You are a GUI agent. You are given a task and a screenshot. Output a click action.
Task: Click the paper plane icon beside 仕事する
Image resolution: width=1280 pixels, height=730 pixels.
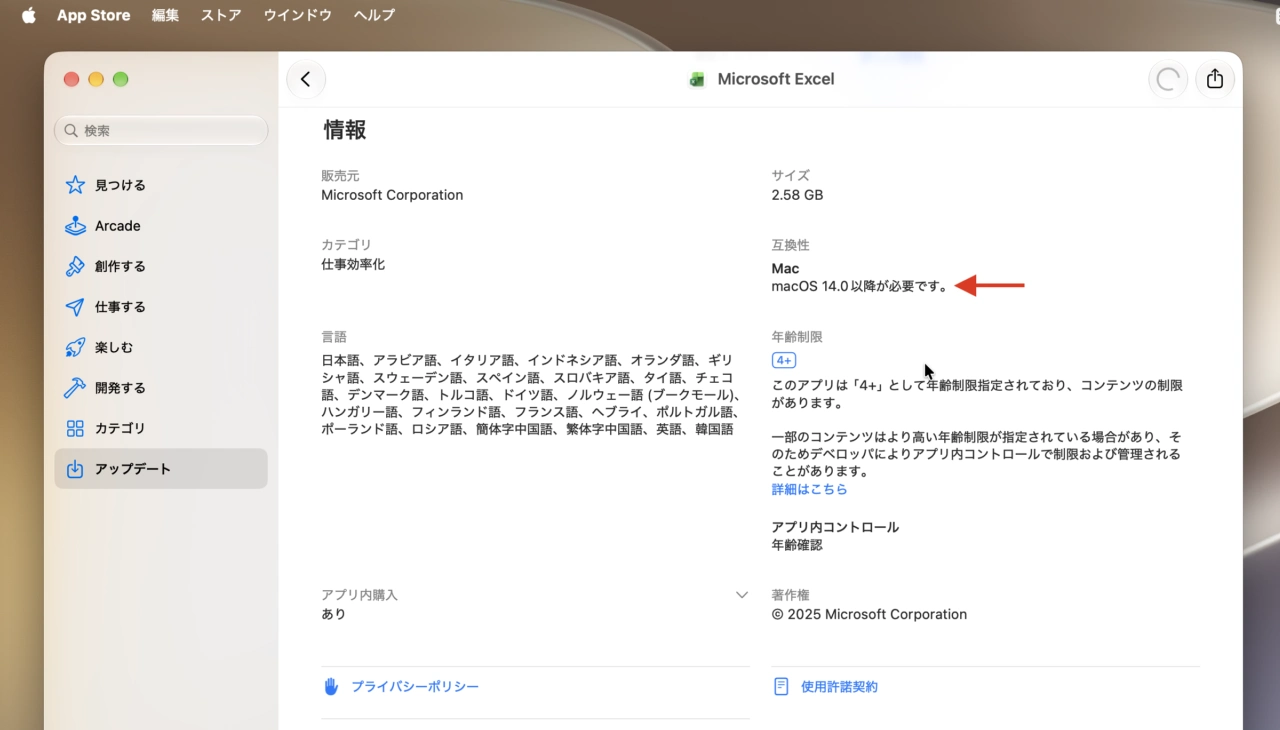tap(75, 307)
